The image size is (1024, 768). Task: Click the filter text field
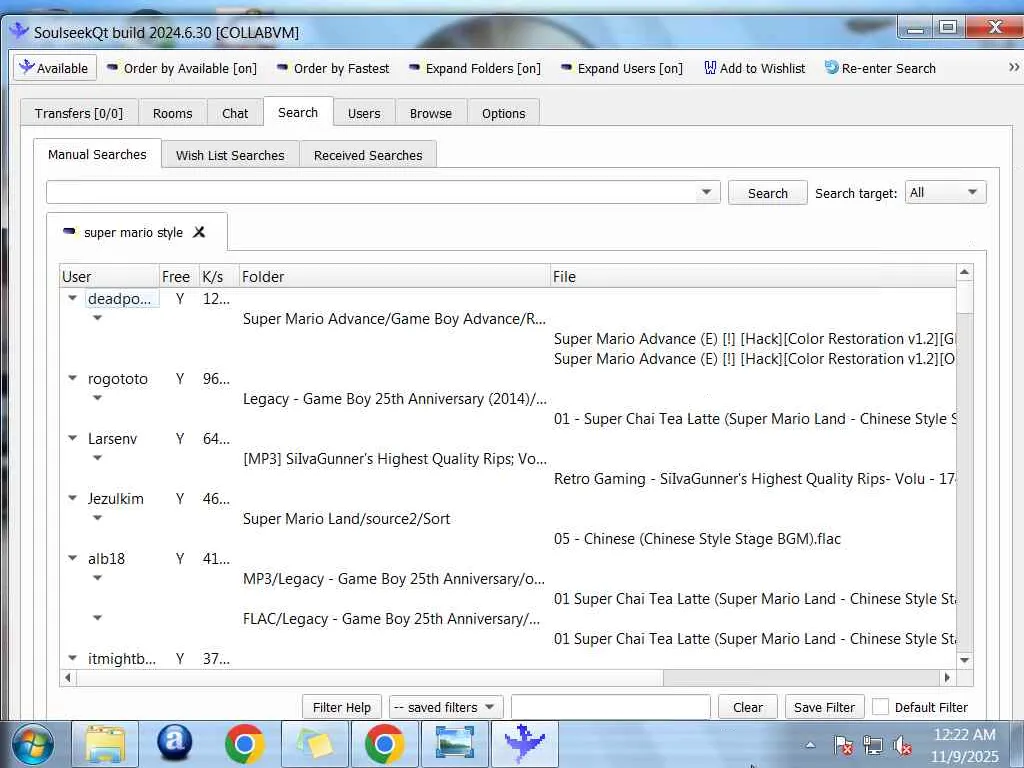[611, 707]
